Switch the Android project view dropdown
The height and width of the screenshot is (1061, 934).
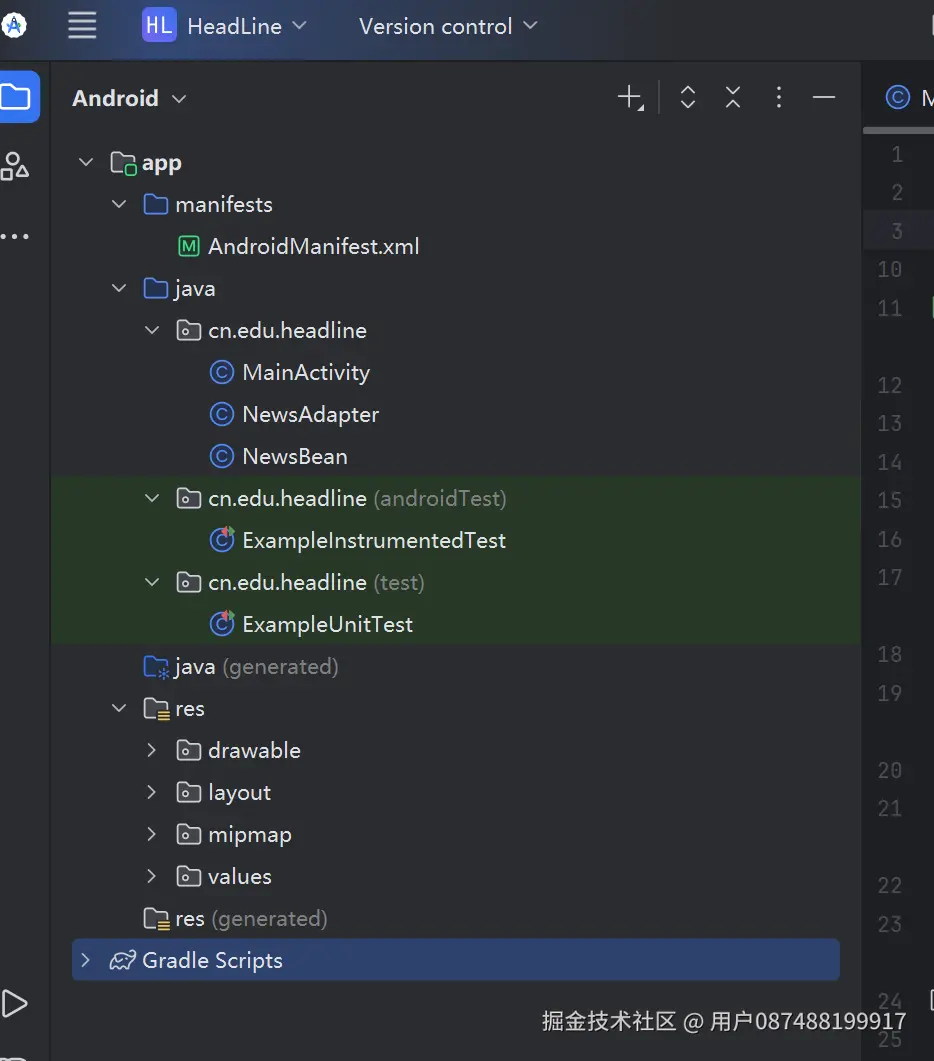click(129, 98)
